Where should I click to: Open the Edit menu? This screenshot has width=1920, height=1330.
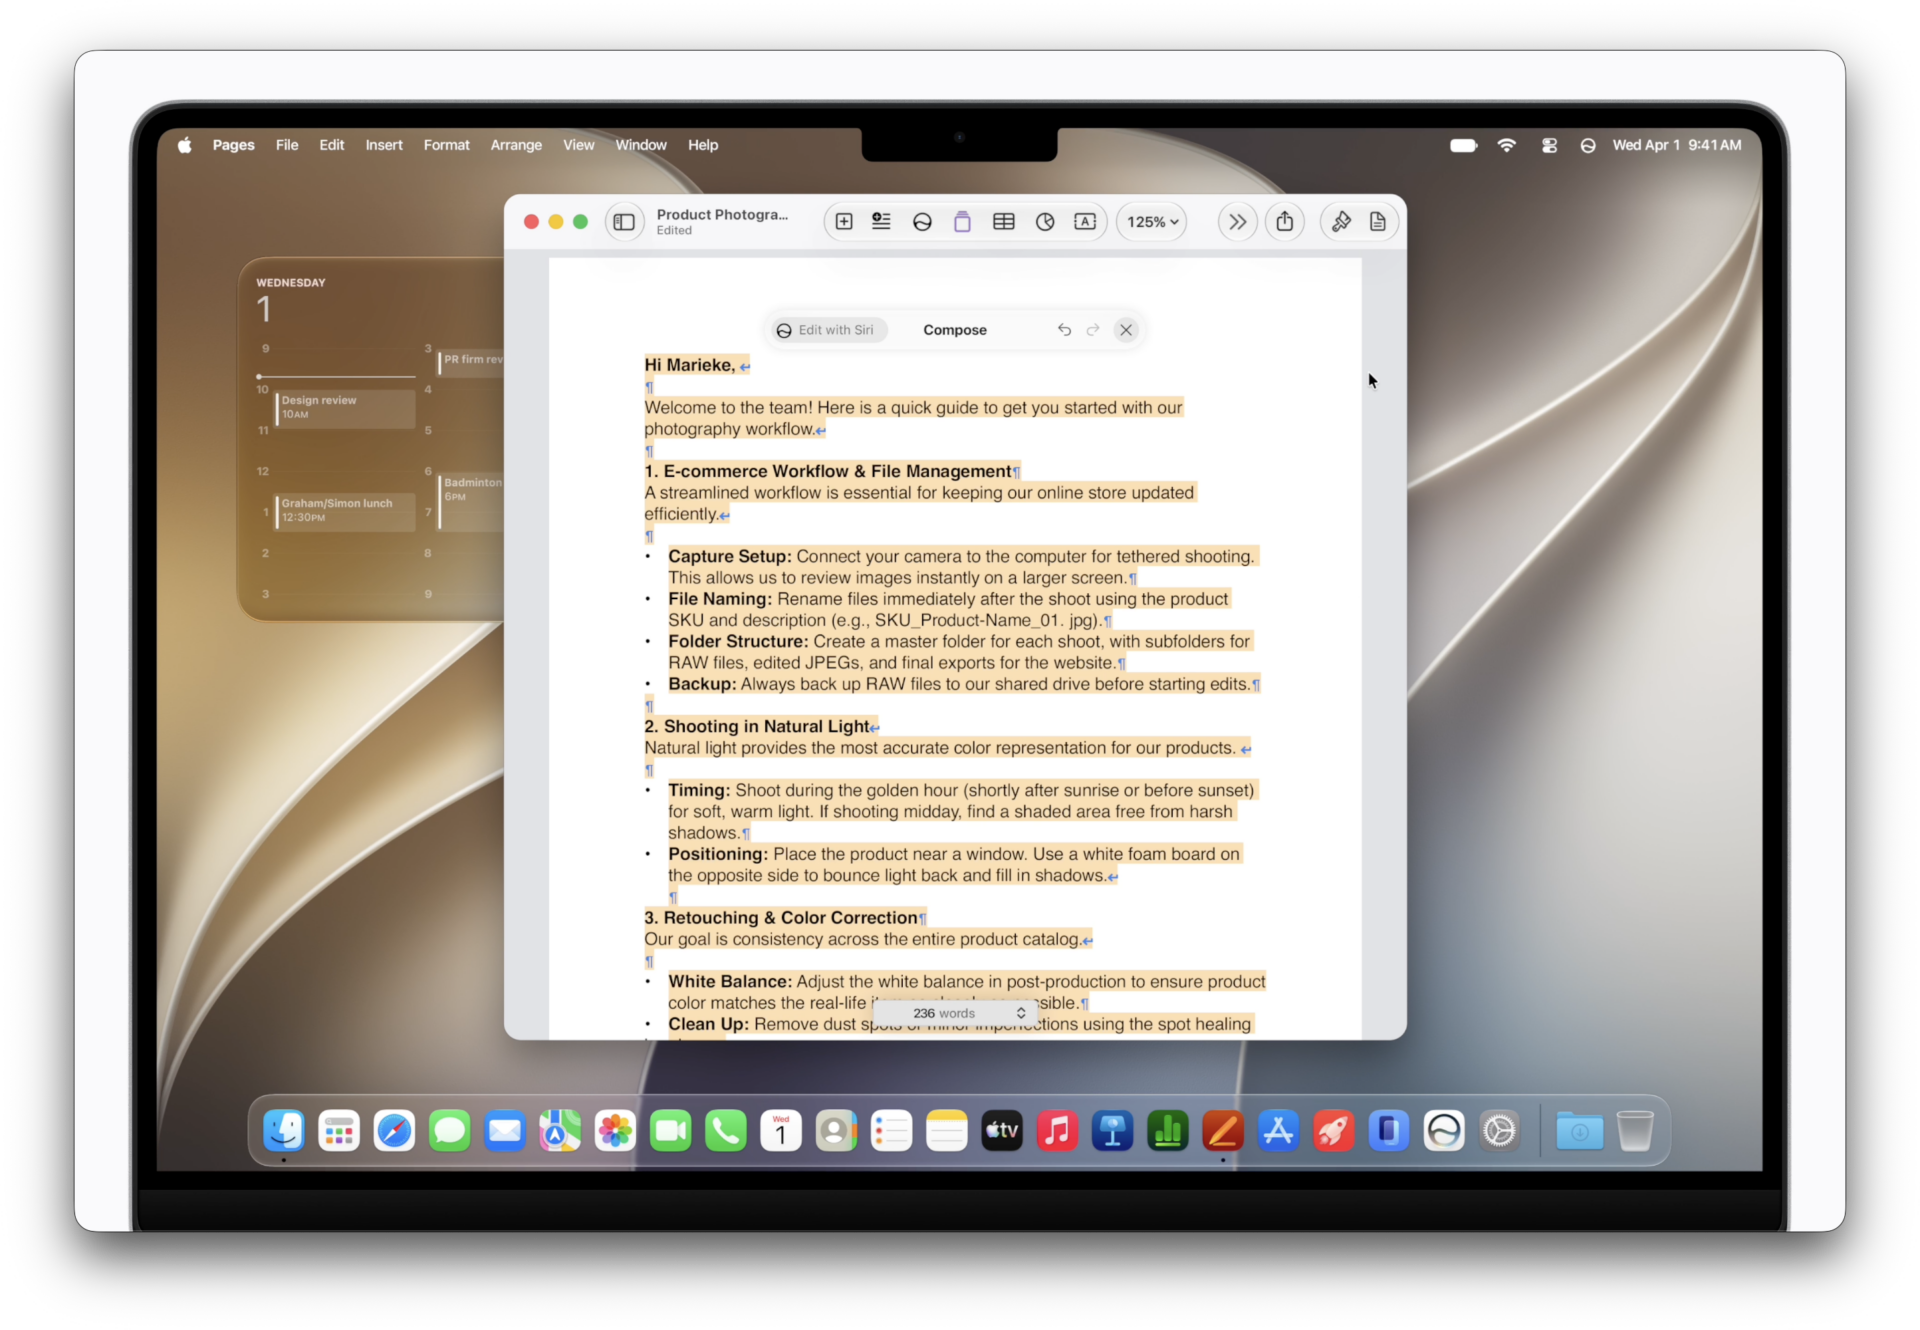point(331,145)
